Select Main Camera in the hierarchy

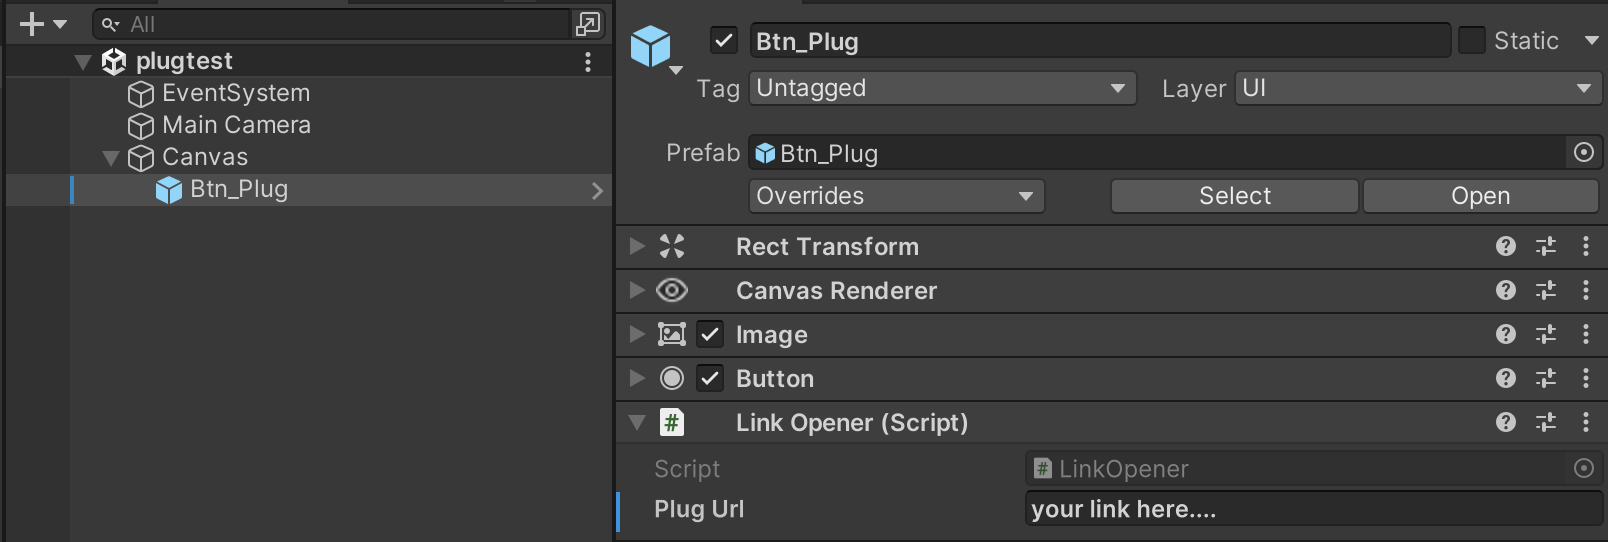point(236,125)
